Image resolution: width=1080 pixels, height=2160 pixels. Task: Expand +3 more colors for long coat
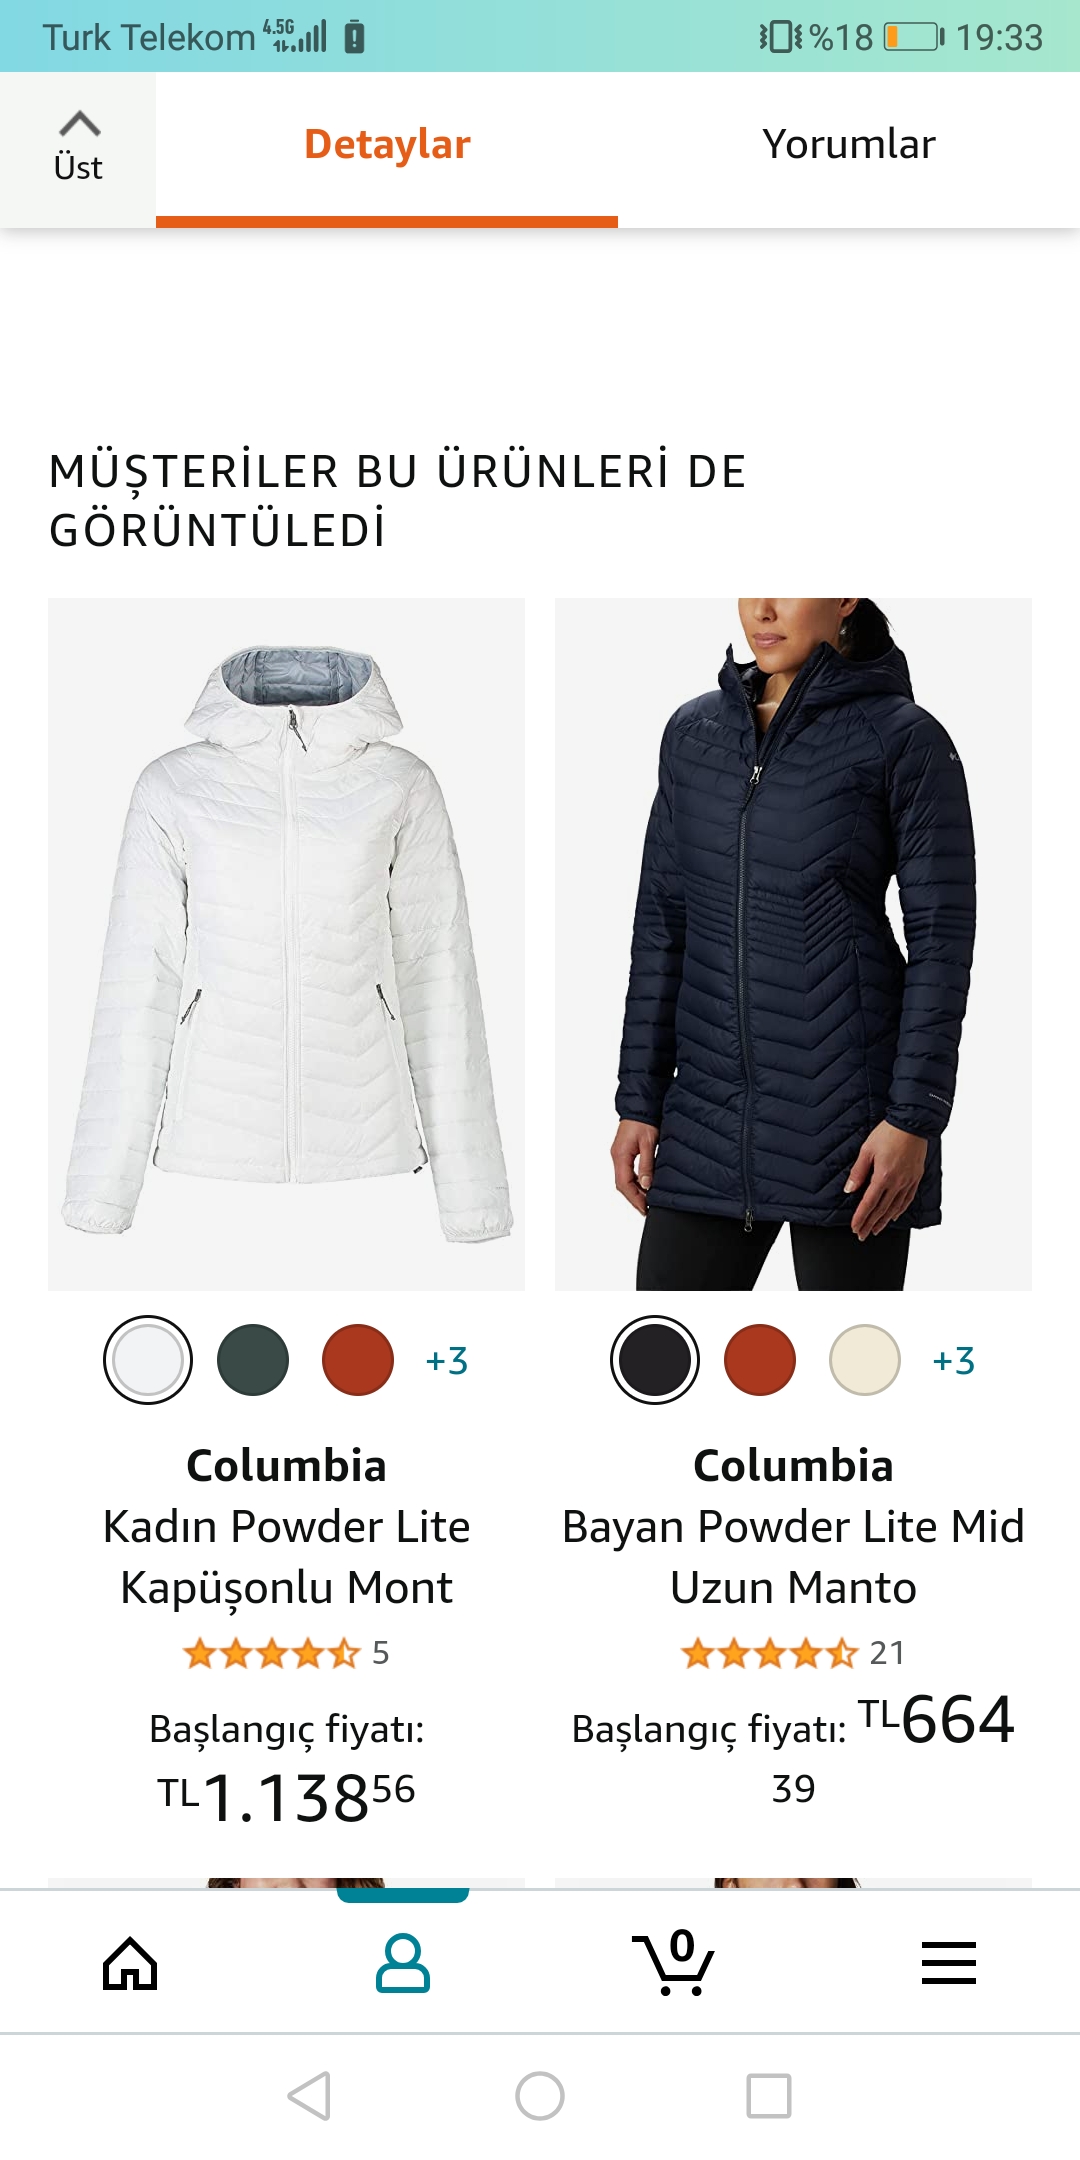click(x=954, y=1361)
